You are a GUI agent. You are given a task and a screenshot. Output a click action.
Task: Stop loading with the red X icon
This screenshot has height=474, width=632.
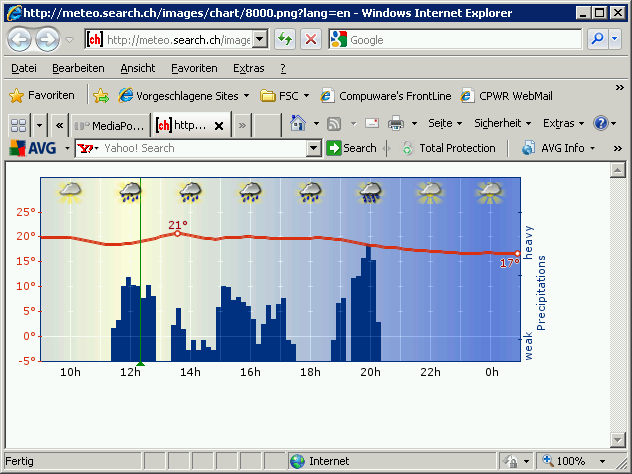click(310, 40)
